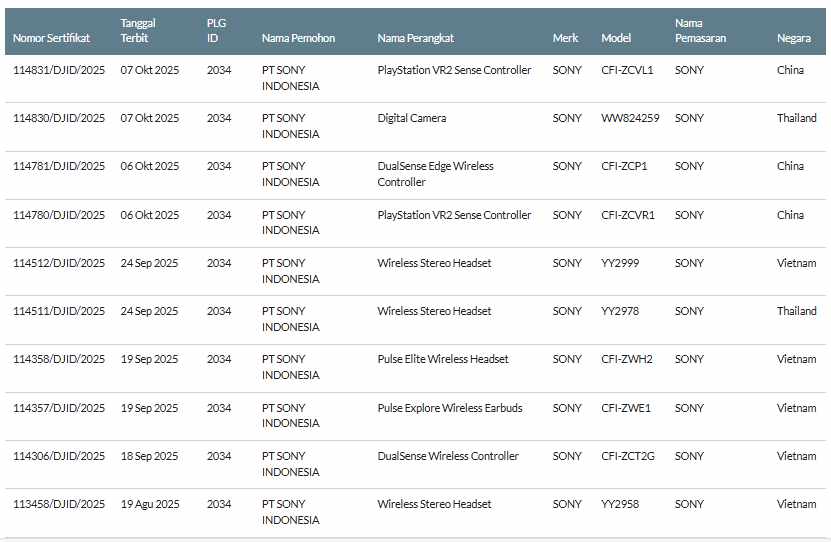Select the Pulse Explore Wireless Earbuds row
The height and width of the screenshot is (542, 831).
(450, 408)
